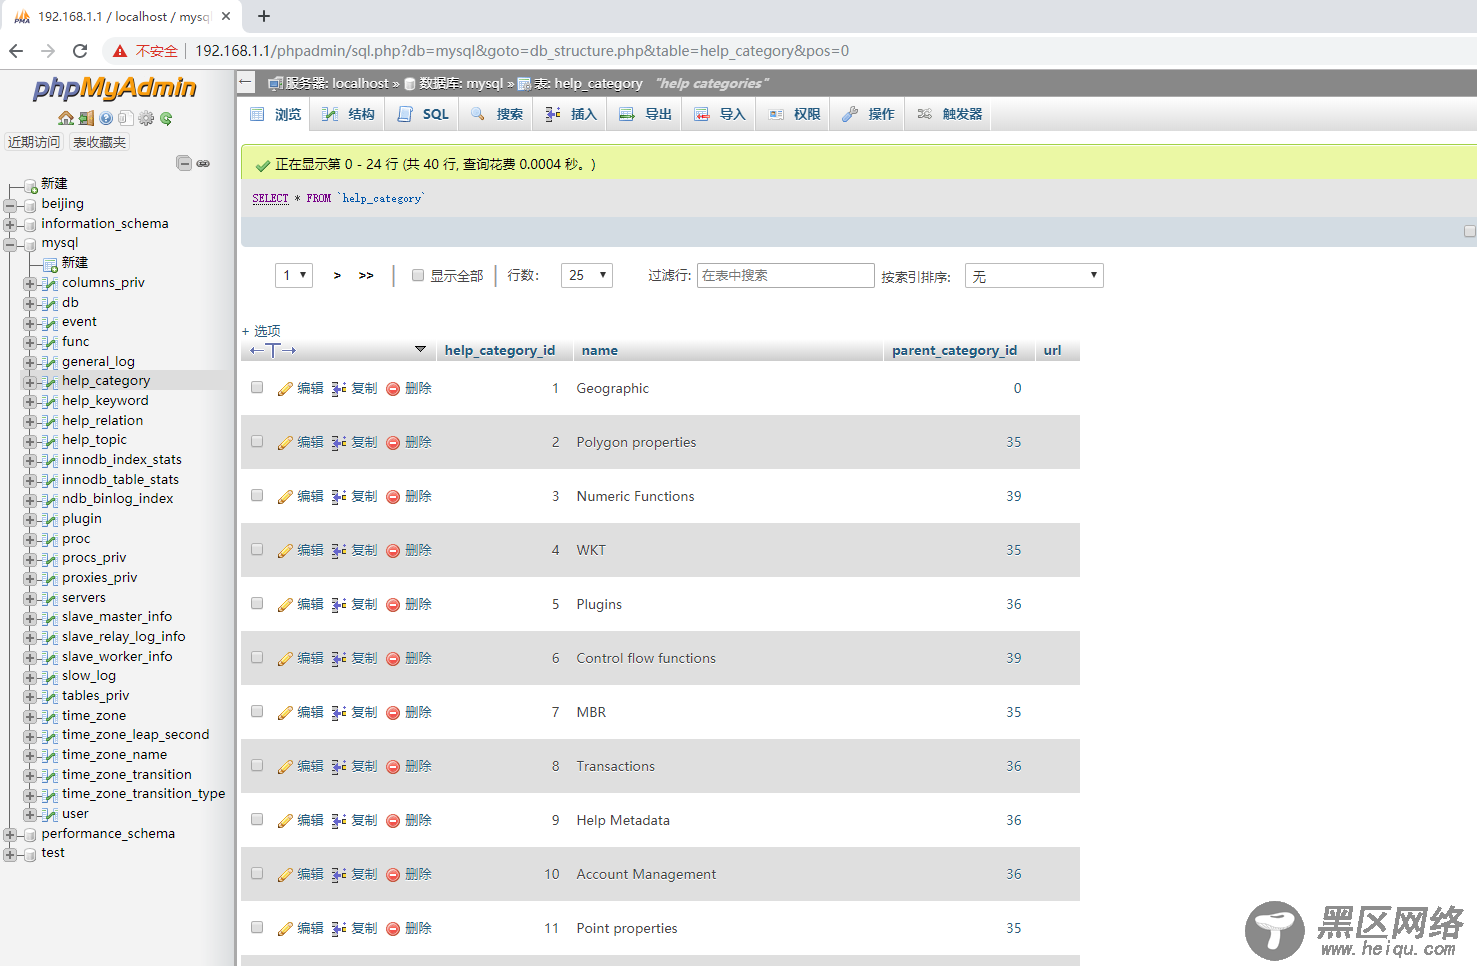Open the 插入 insert tab
The height and width of the screenshot is (966, 1477).
(x=571, y=114)
